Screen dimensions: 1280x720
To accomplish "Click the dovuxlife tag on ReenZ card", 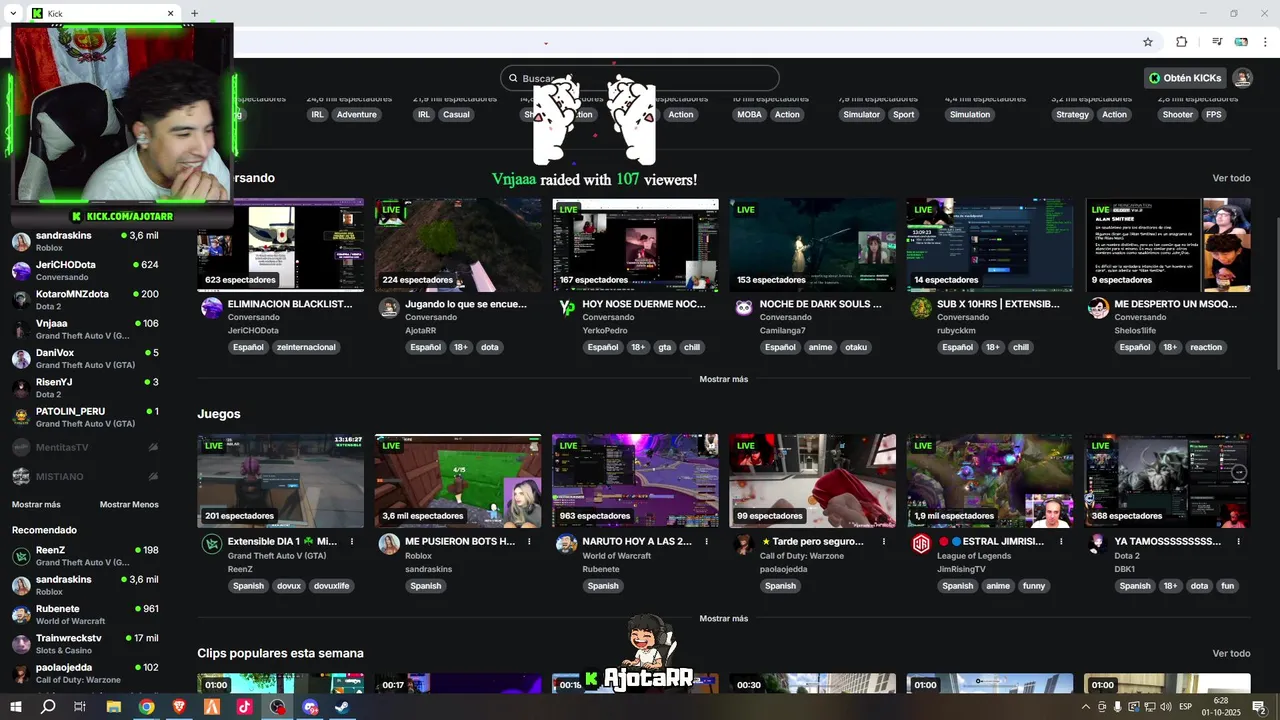I will click(x=331, y=586).
